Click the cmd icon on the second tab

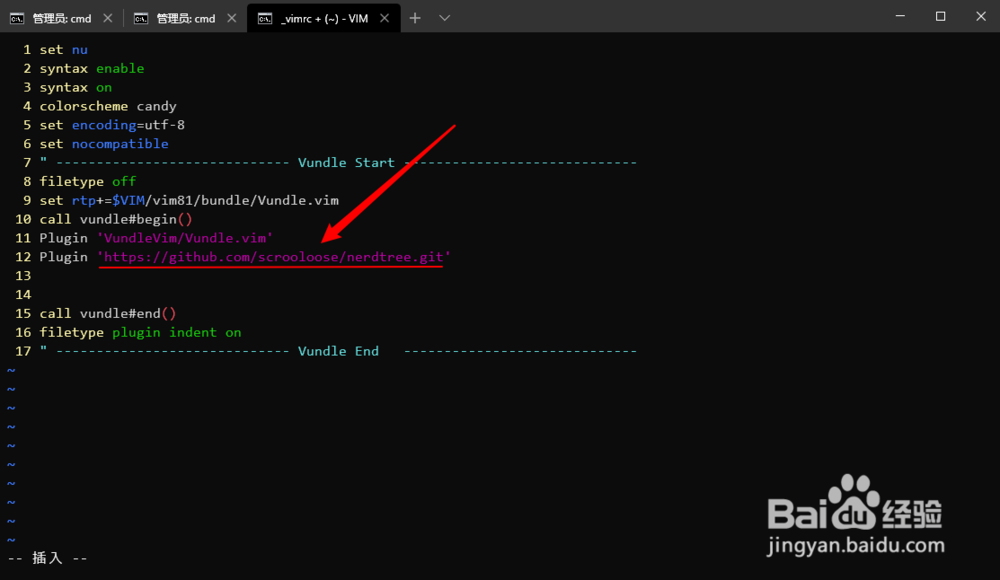141,17
